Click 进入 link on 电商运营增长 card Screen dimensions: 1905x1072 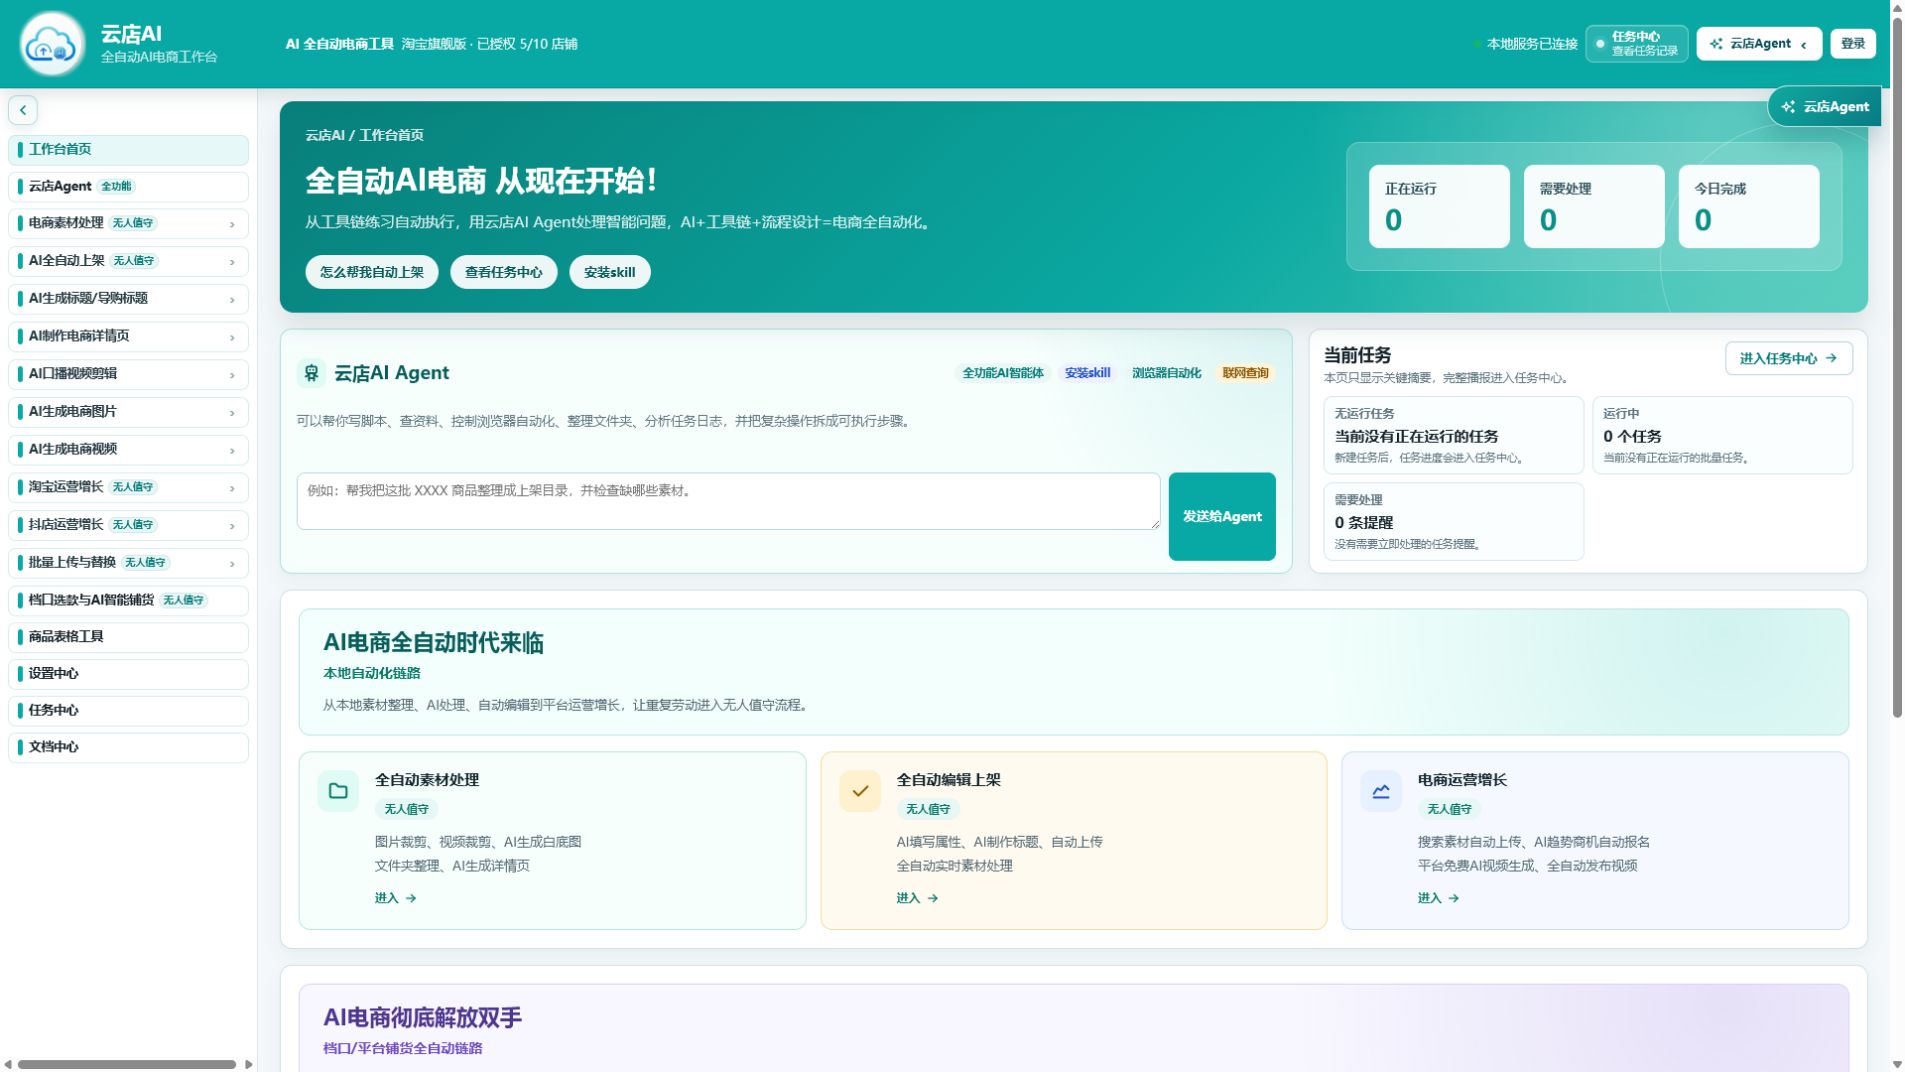pyautogui.click(x=1438, y=898)
